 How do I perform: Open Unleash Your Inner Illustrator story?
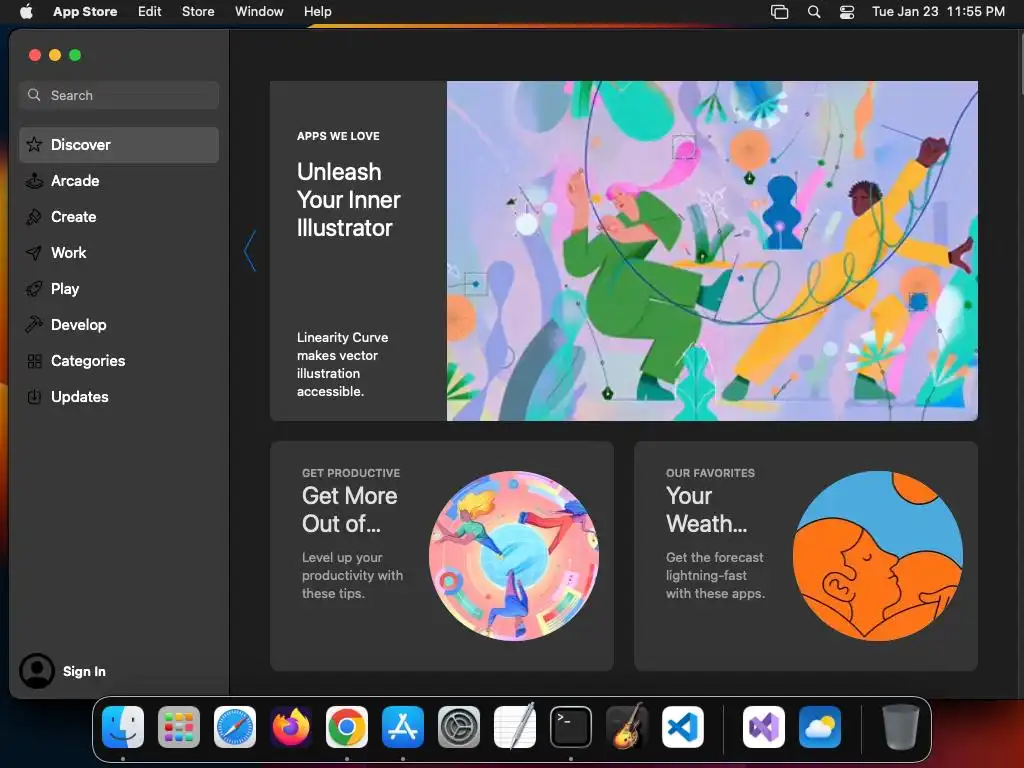pos(348,200)
